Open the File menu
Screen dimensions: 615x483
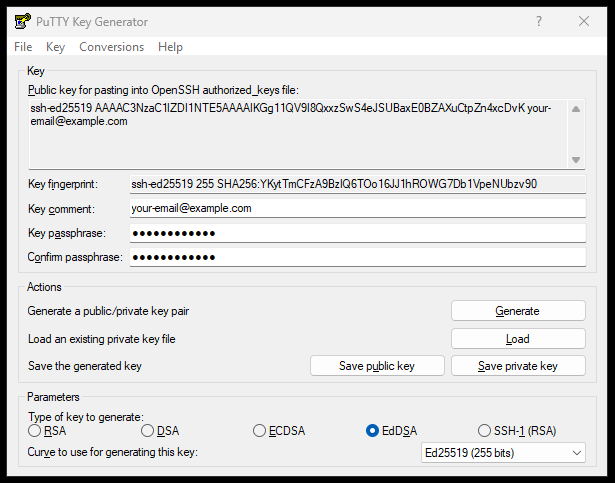tap(23, 47)
